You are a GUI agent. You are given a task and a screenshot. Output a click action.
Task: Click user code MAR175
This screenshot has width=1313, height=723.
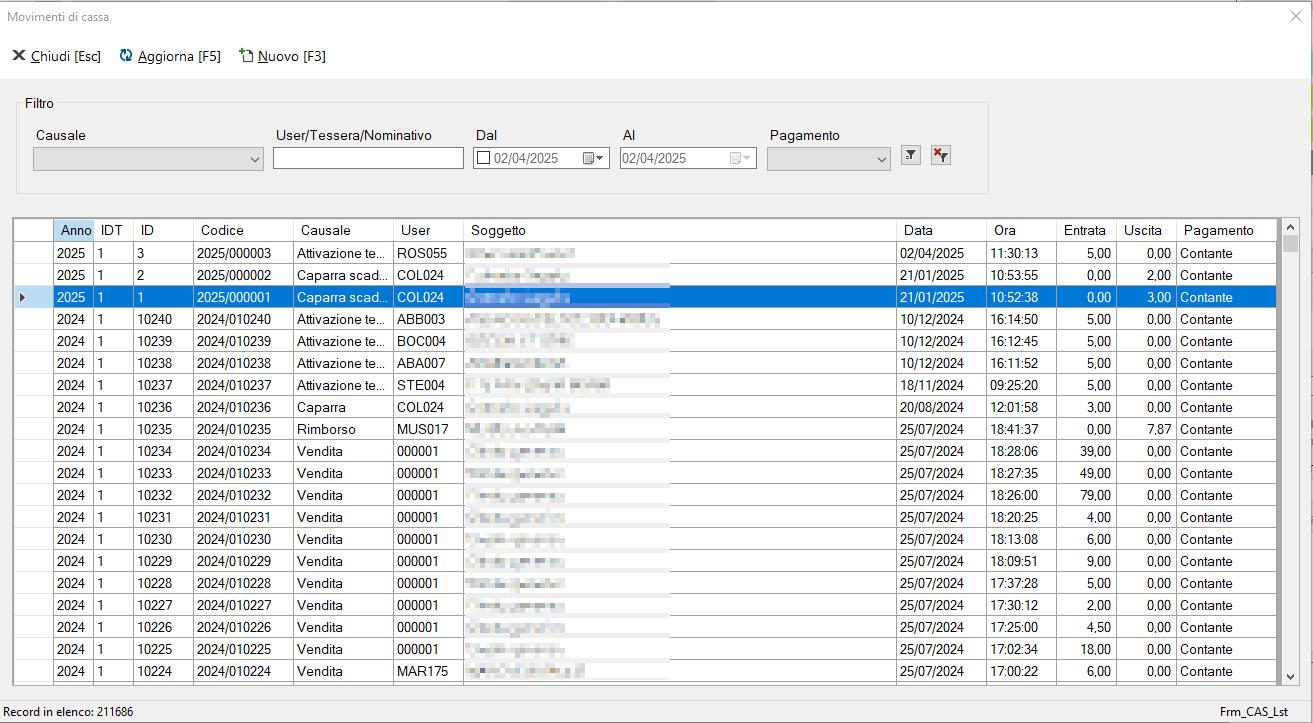[x=428, y=671]
